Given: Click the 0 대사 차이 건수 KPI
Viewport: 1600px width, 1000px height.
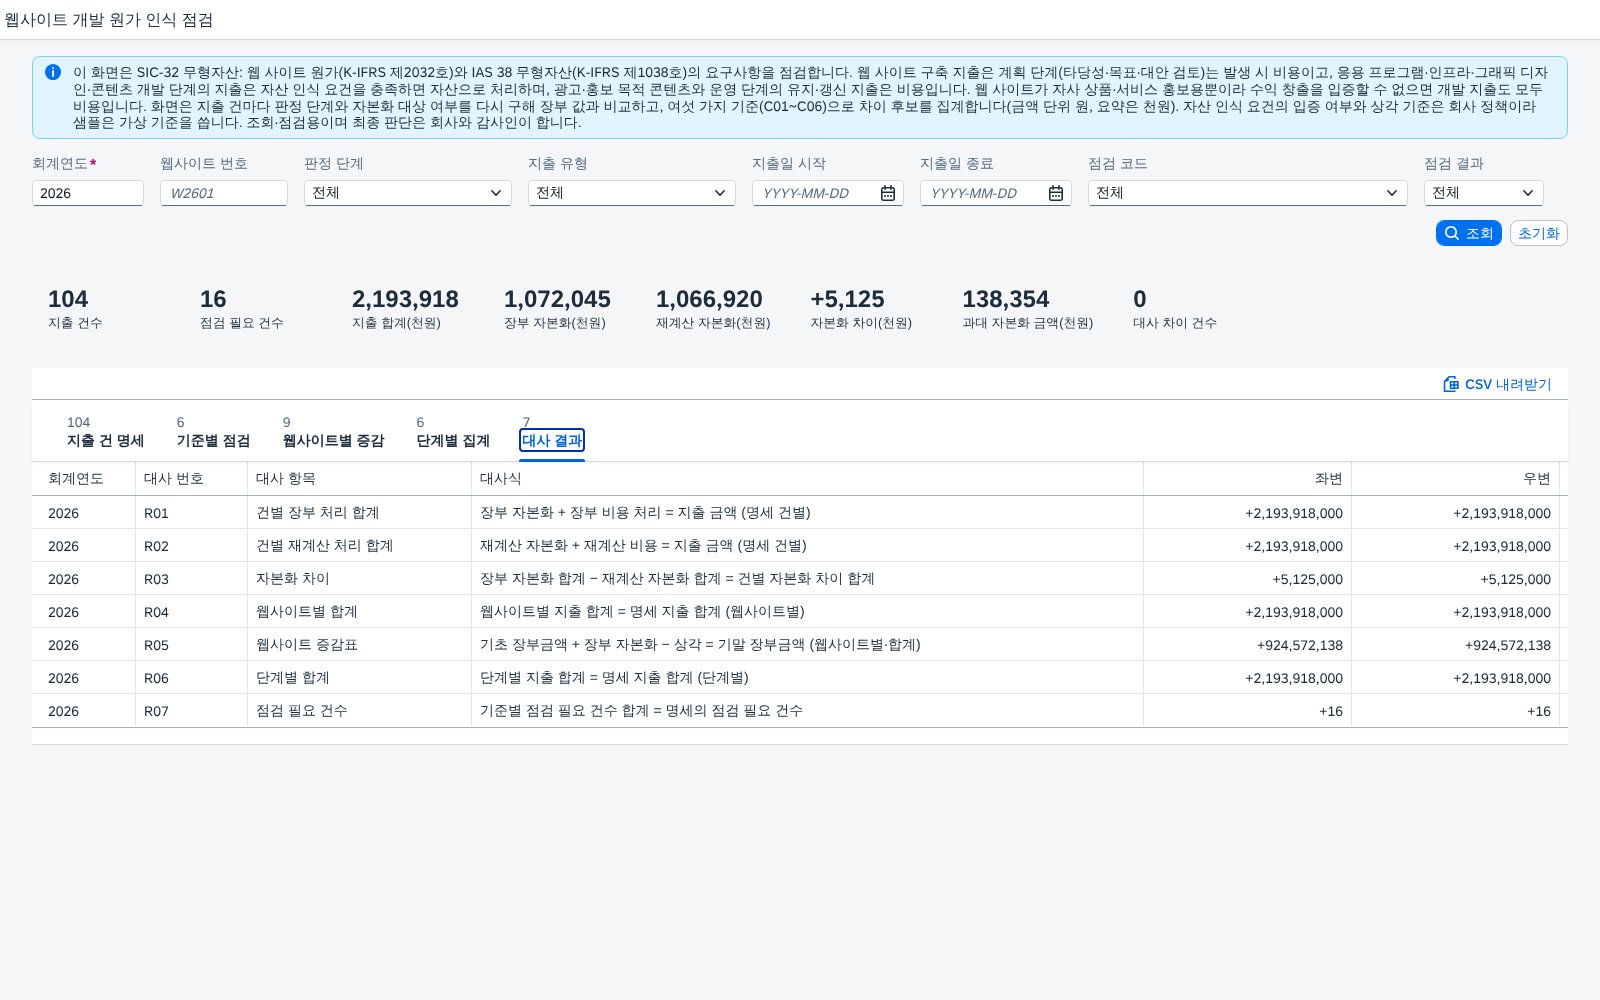Looking at the screenshot, I should point(1175,308).
